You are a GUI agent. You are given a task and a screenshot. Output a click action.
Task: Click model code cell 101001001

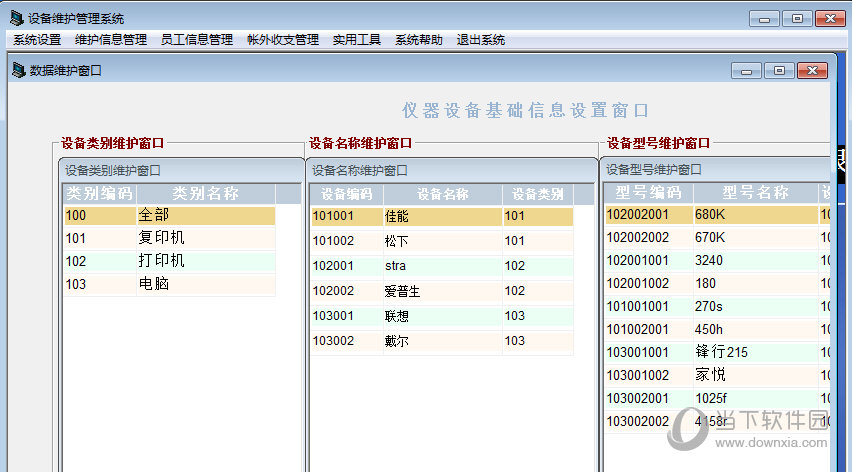(649, 306)
